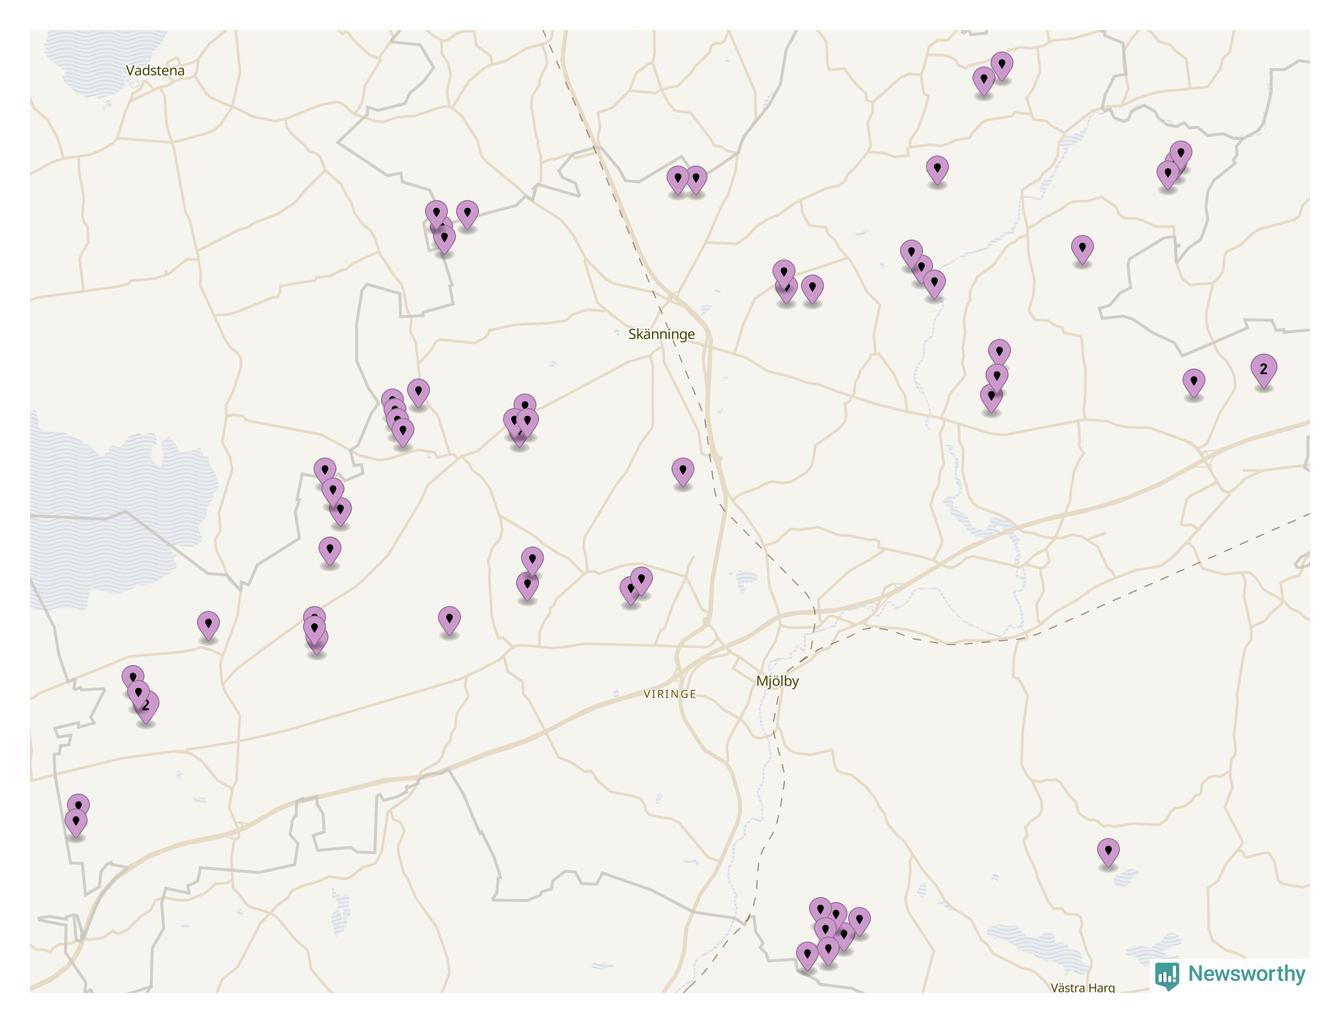Select the bottommost marker south of Mjölby
The image size is (1340, 1023).
[x=808, y=956]
